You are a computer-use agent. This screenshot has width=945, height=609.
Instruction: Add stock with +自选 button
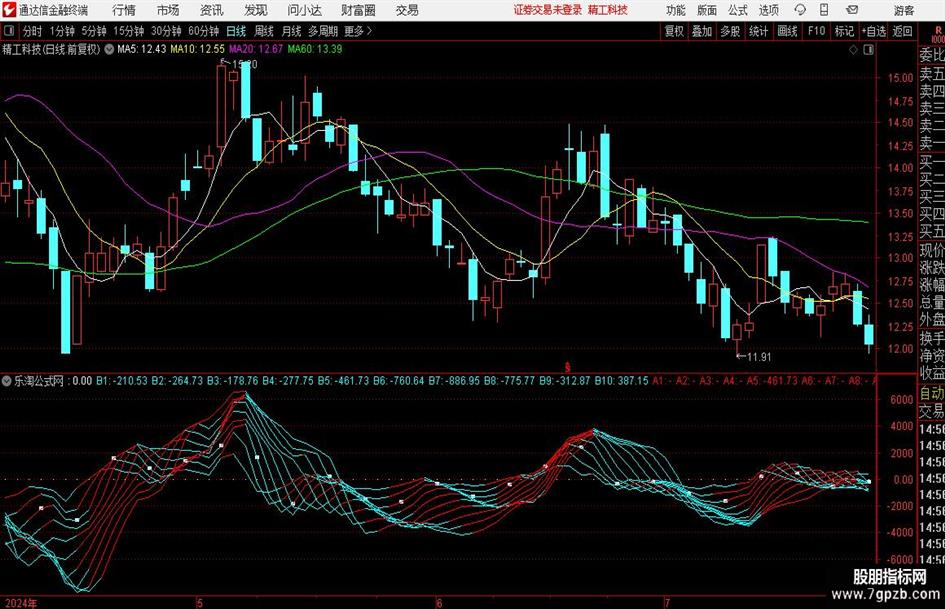click(873, 31)
